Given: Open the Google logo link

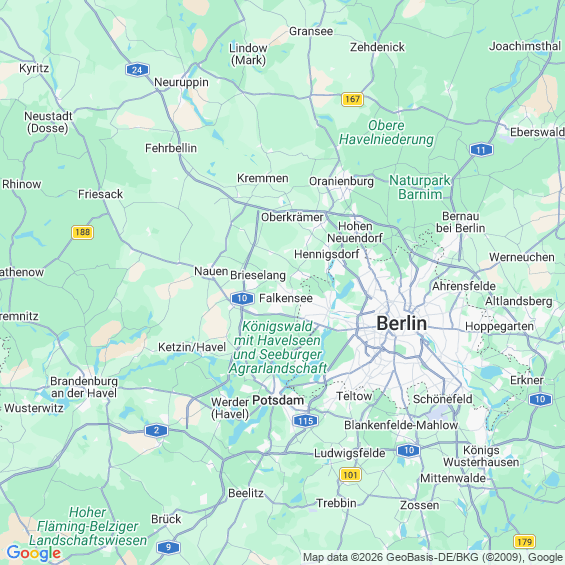Looking at the screenshot, I should click(x=34, y=553).
